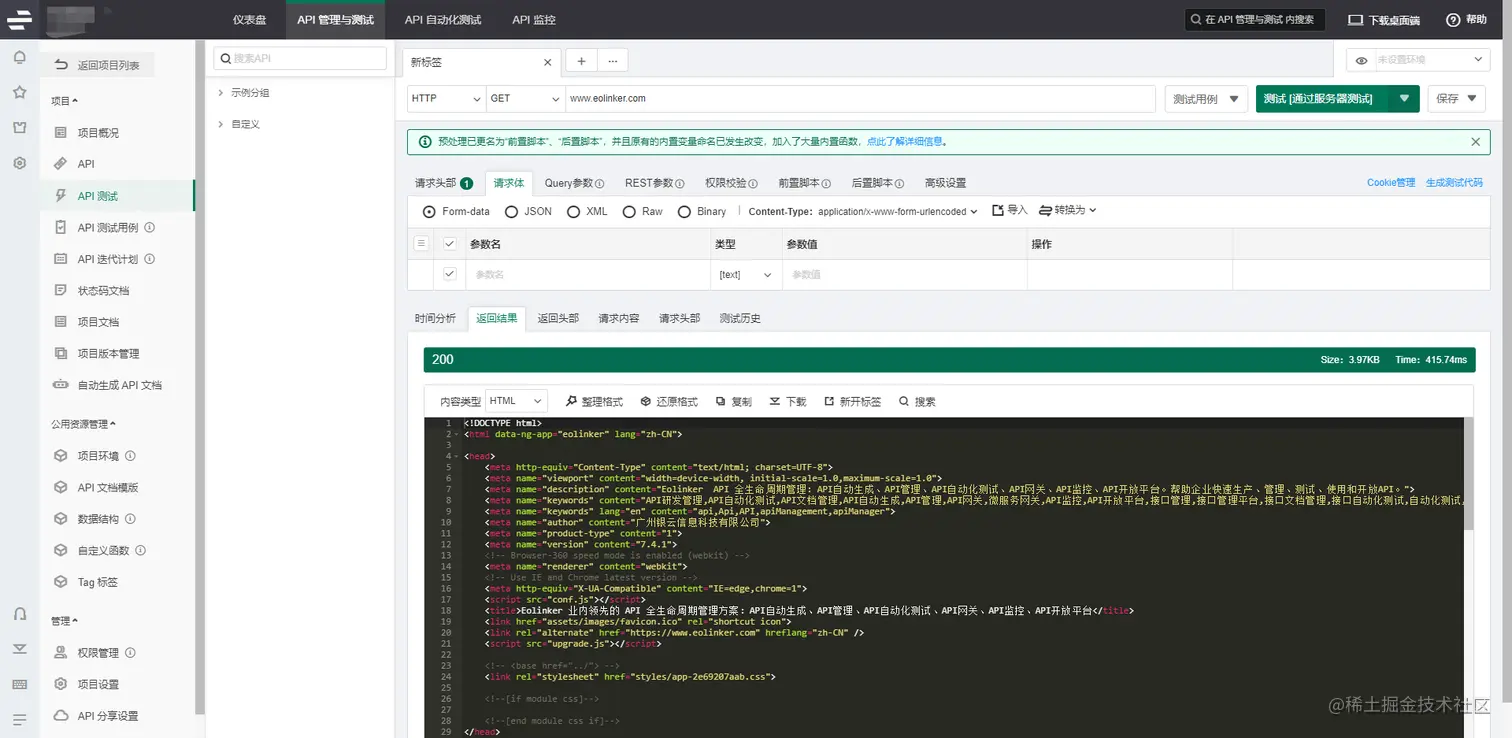Image resolution: width=1512 pixels, height=738 pixels.
Task: Click the 生成测试代码 link
Action: [x=1454, y=183]
